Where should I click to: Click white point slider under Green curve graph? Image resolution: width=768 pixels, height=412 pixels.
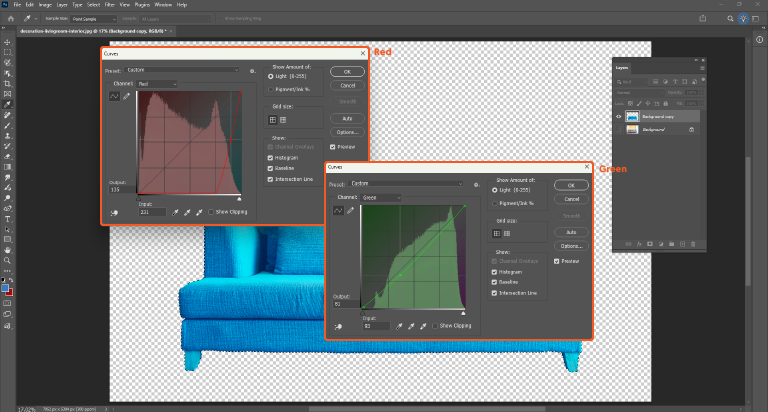click(x=463, y=313)
